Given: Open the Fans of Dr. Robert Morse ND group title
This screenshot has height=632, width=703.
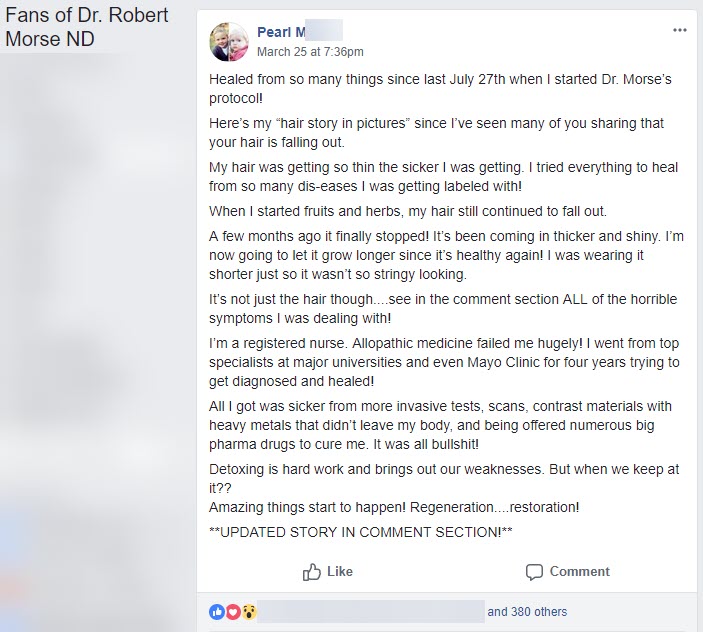Looking at the screenshot, I should [87, 28].
